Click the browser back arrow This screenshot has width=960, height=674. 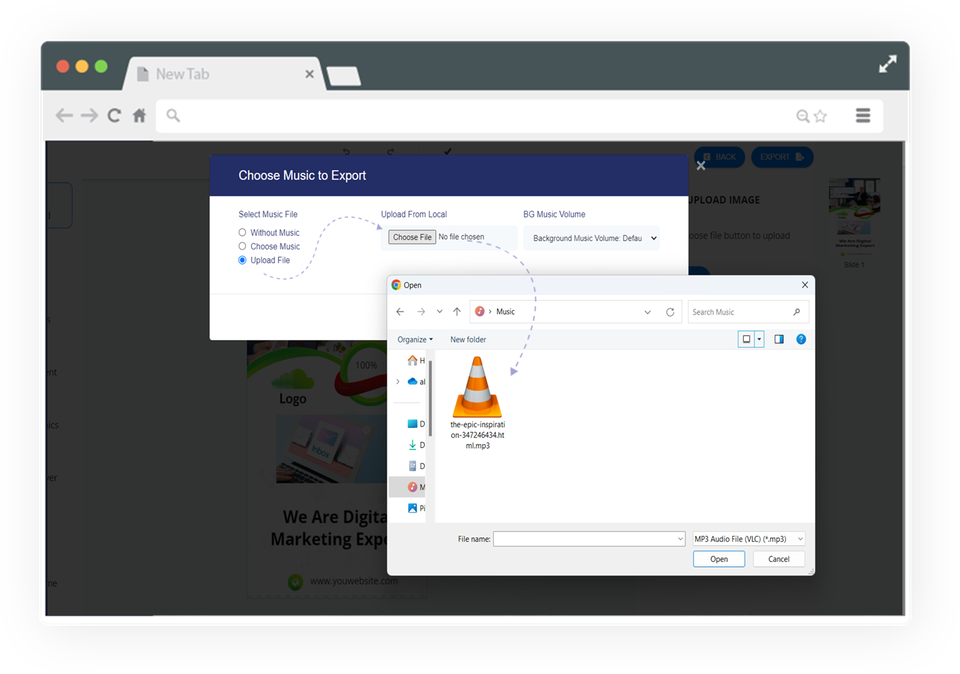64,115
